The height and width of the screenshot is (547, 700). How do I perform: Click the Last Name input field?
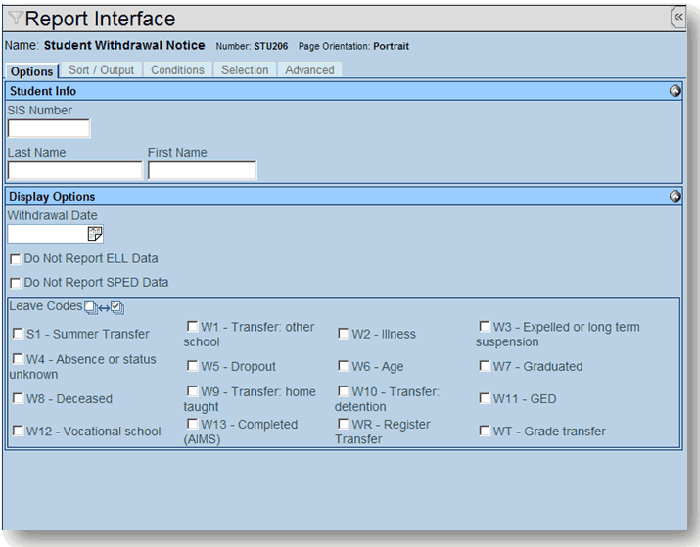click(75, 170)
